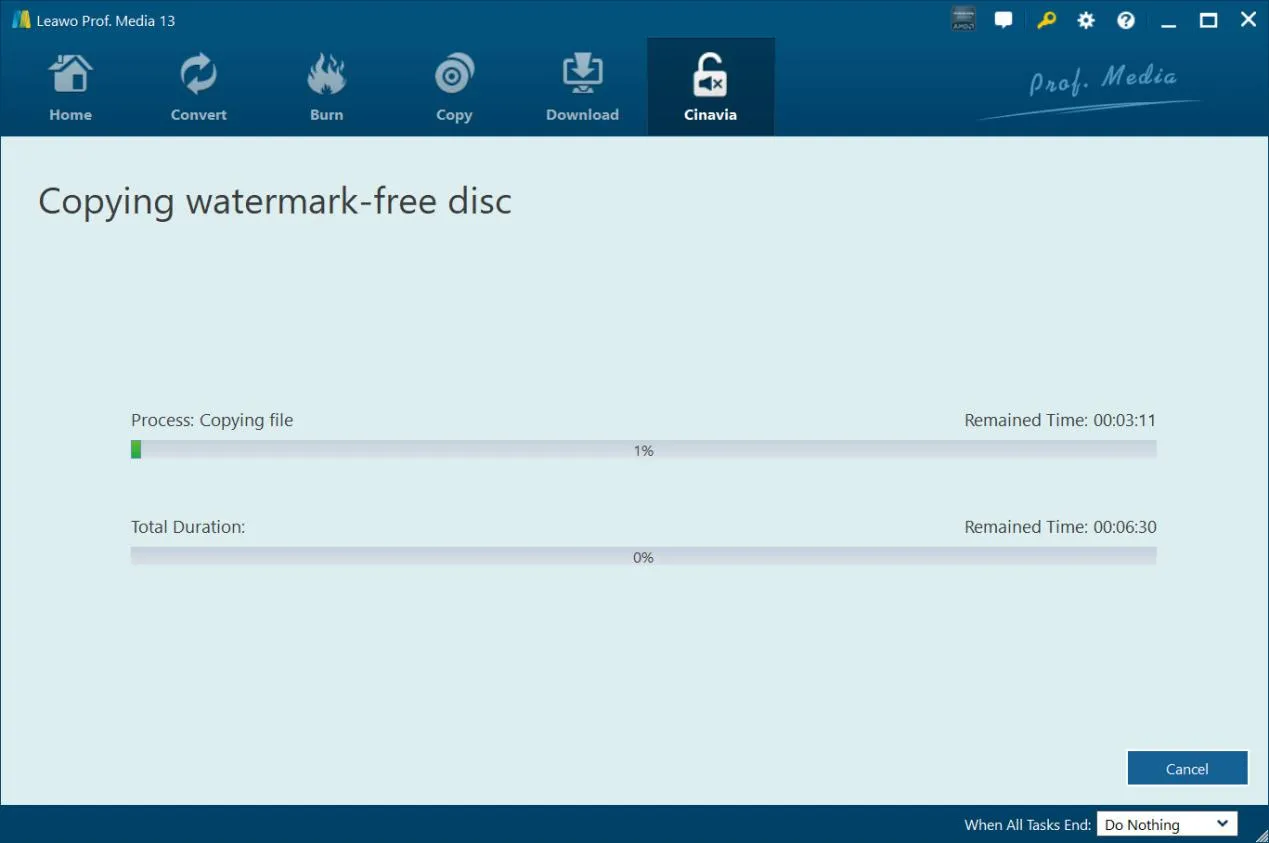Open help via question mark icon
Screen dimensions: 1269x843
pyautogui.click(x=1126, y=20)
